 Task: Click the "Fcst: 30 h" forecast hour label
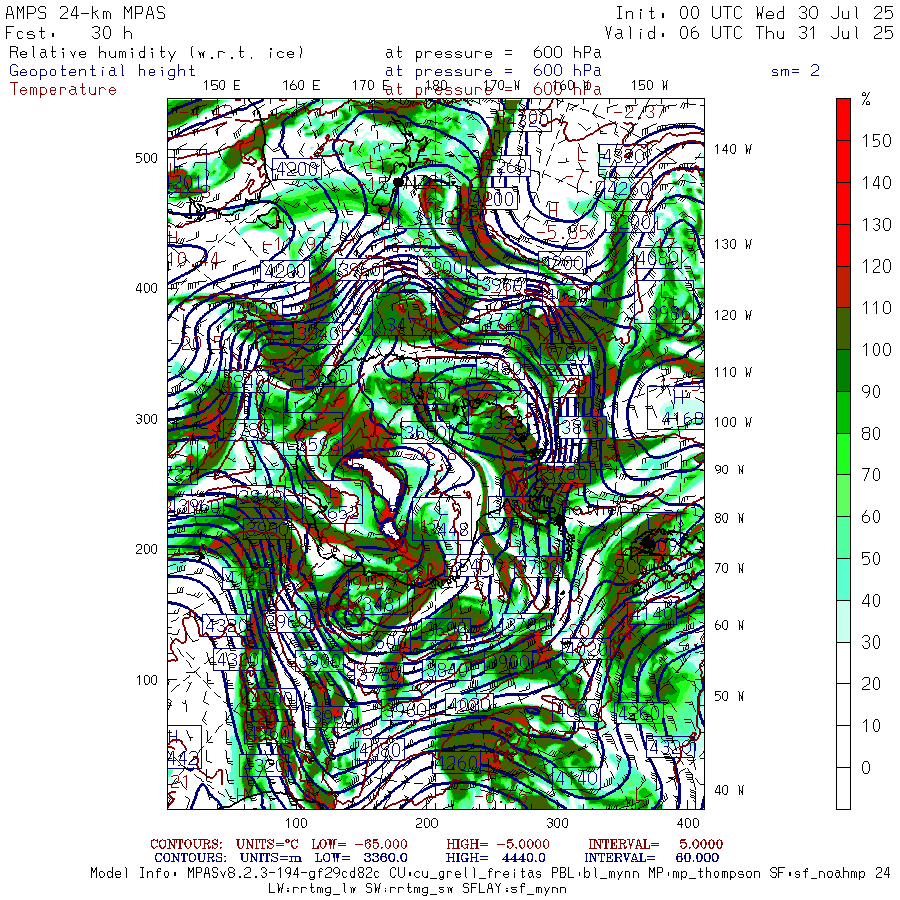click(69, 33)
